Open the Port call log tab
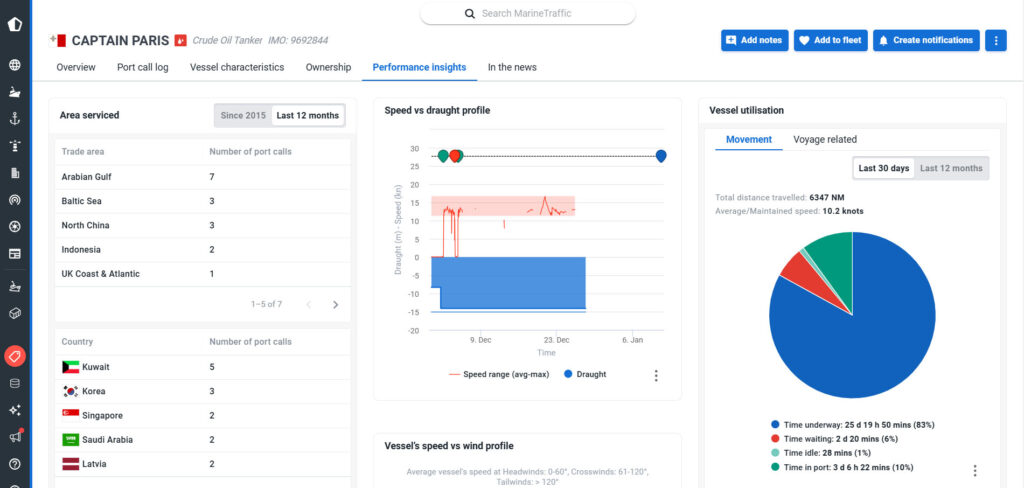The image size is (1024, 488). (142, 67)
